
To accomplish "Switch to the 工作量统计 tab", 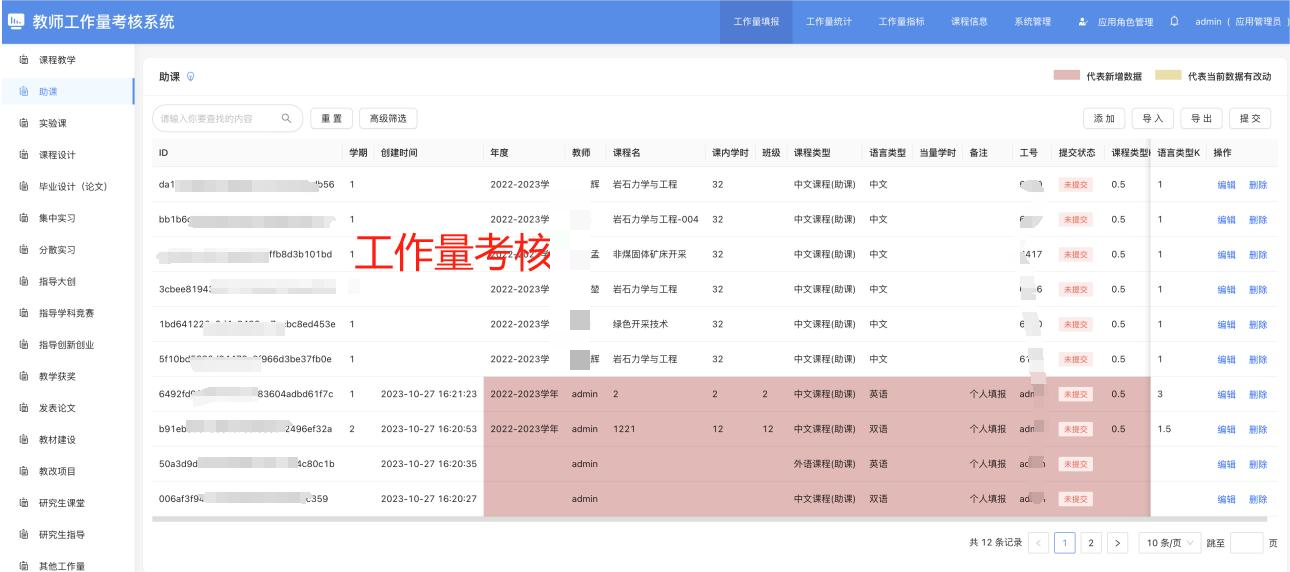I will (828, 22).
